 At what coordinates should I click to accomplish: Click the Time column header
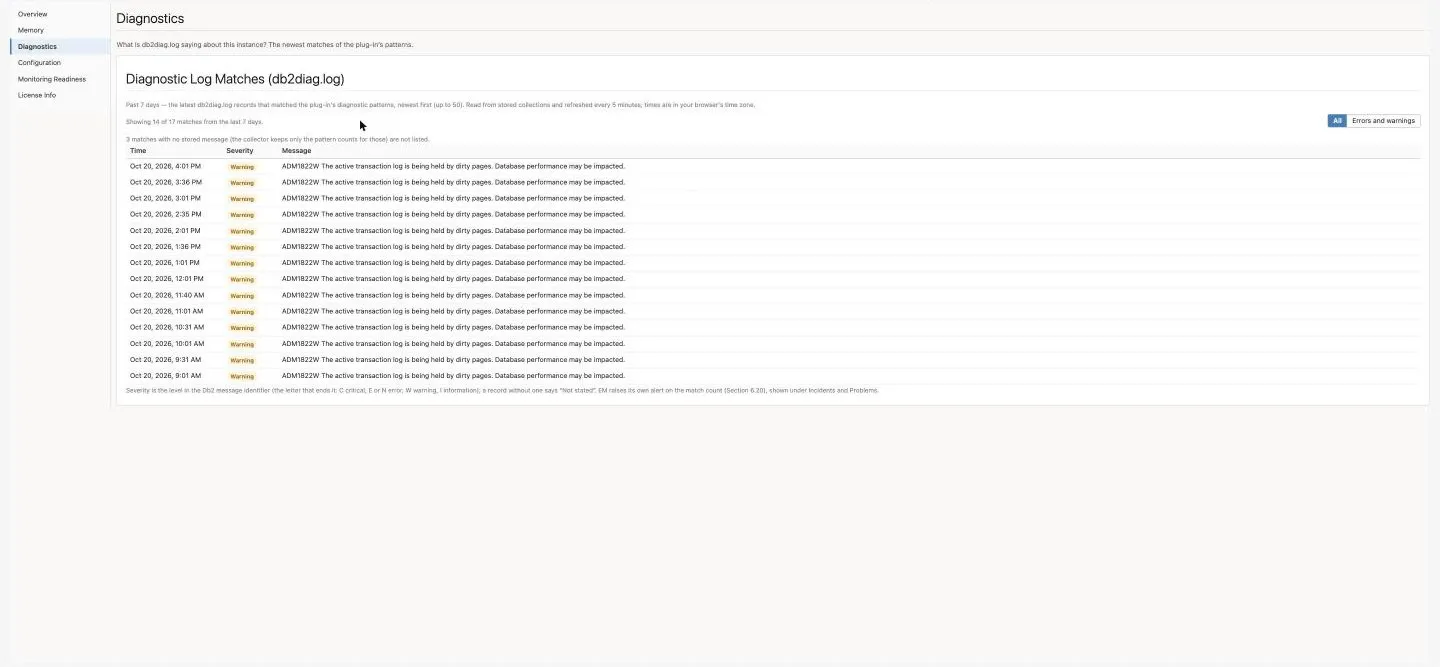(138, 151)
